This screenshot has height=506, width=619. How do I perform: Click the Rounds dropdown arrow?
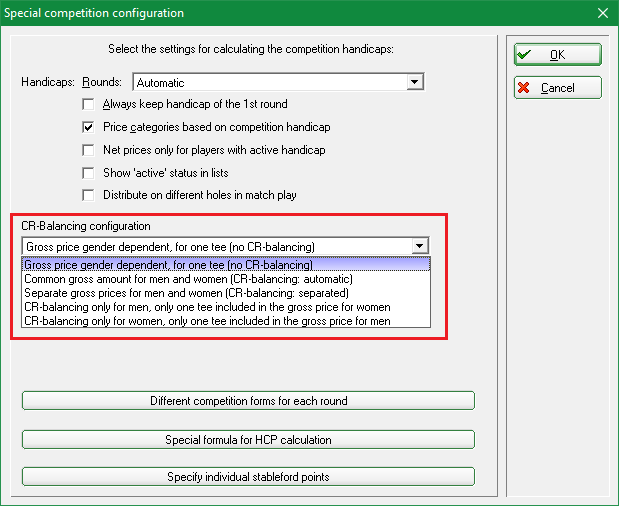414,82
